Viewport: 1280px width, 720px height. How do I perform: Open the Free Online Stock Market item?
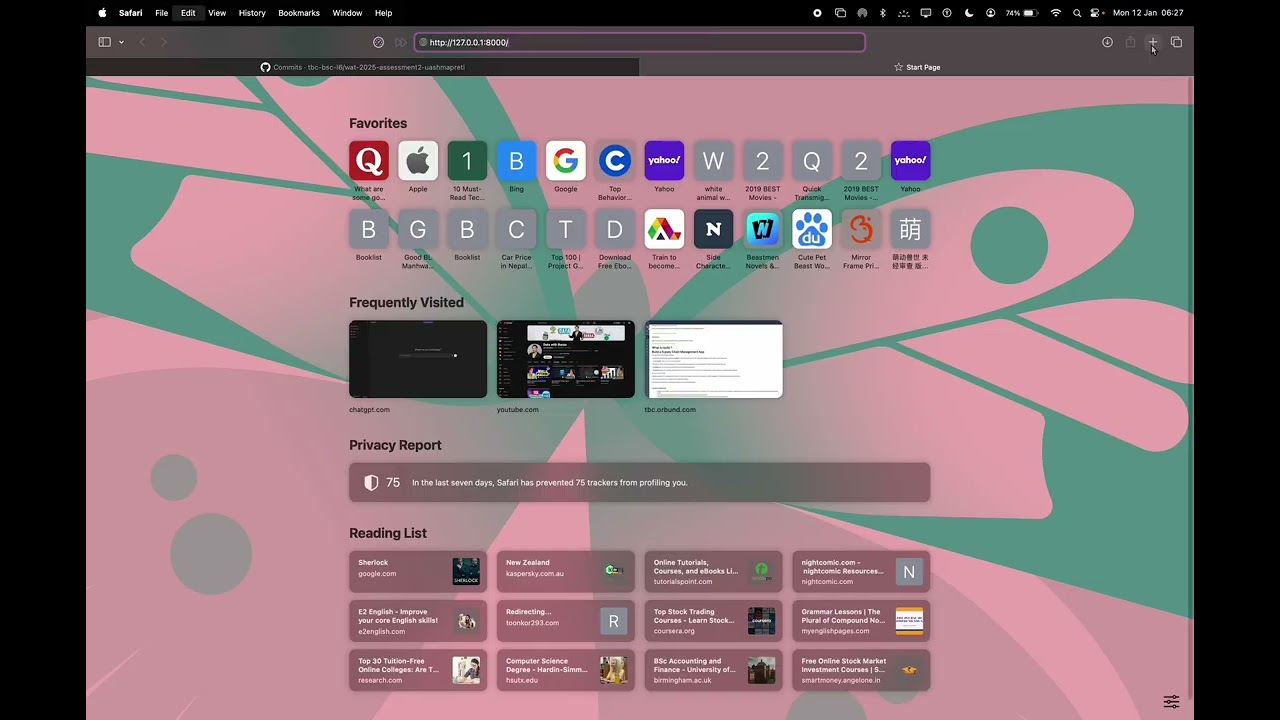tap(862, 670)
